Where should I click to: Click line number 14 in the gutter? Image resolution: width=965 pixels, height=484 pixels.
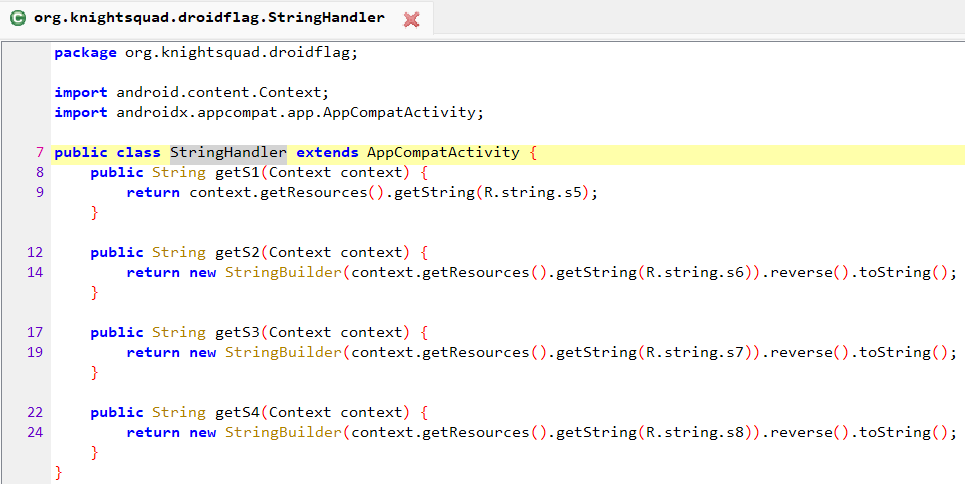tap(36, 272)
